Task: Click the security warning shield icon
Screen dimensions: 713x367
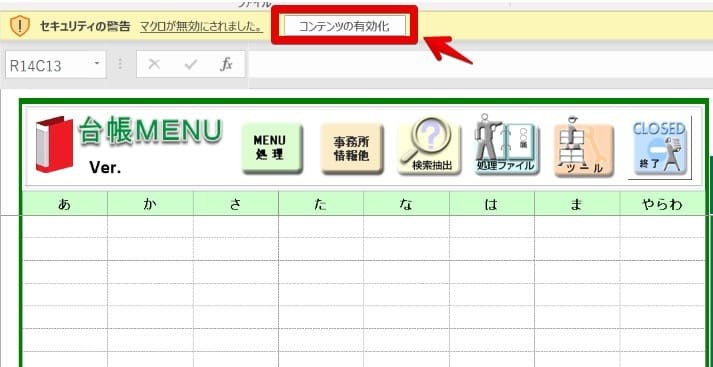Action: pos(20,26)
